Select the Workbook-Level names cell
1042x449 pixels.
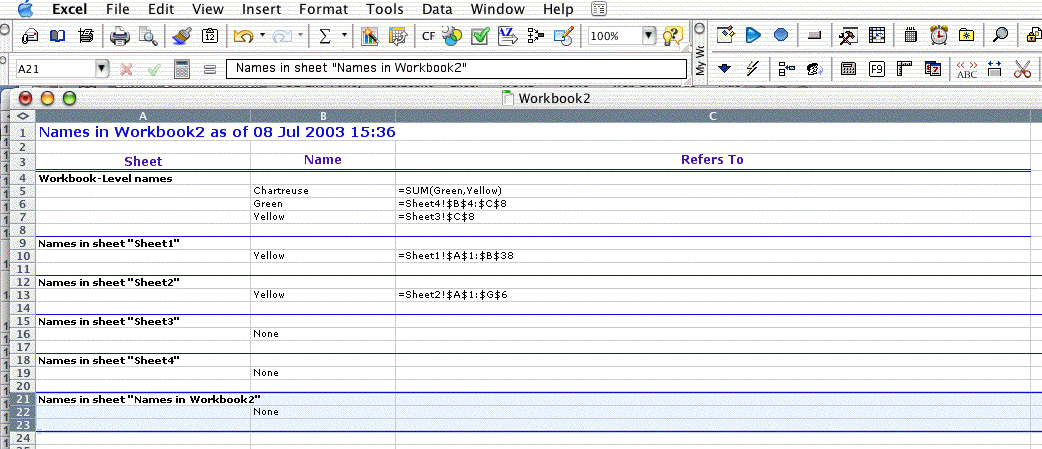pyautogui.click(x=143, y=178)
